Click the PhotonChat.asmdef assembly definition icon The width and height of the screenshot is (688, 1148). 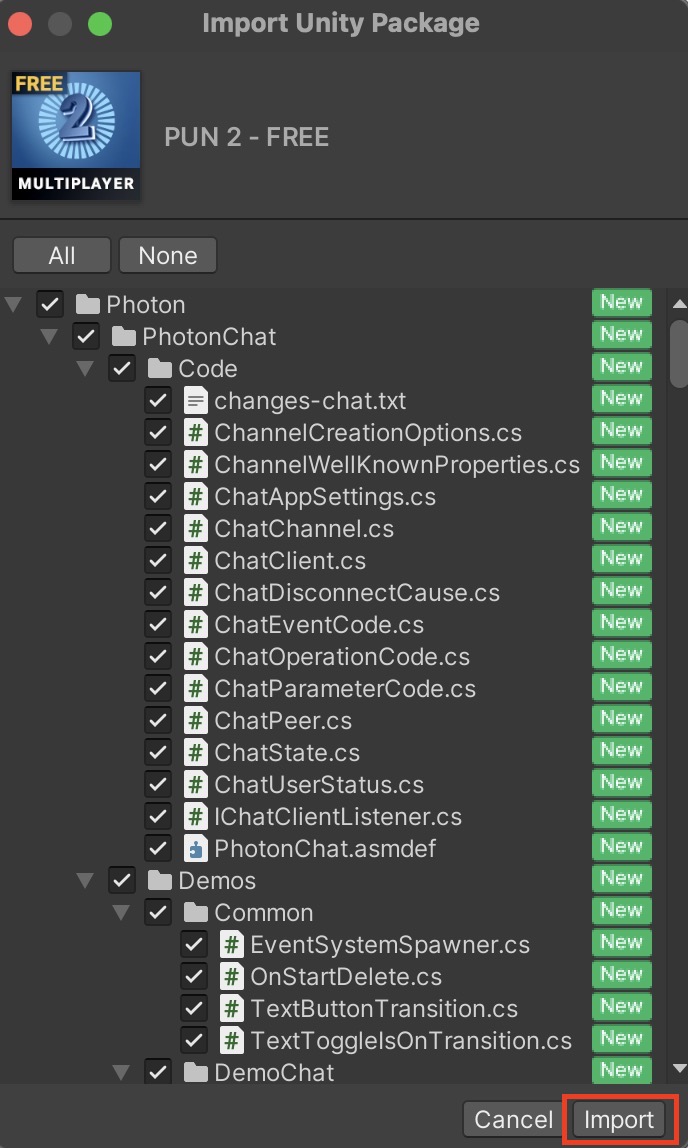point(195,849)
